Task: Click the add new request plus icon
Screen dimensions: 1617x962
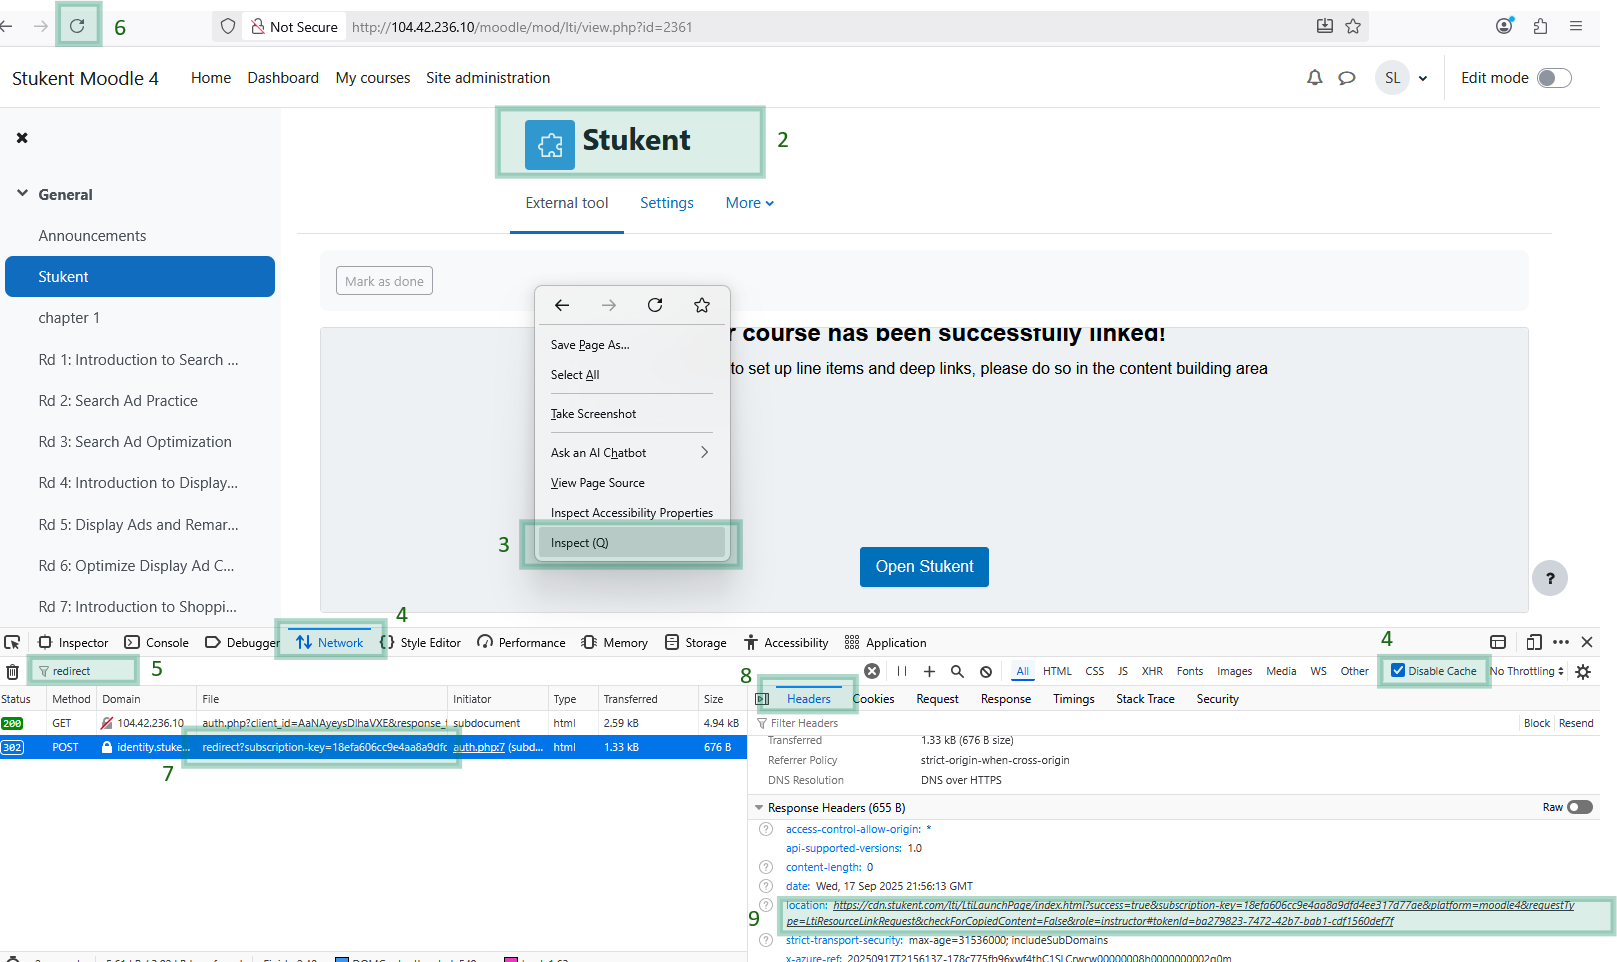Action: [x=929, y=671]
